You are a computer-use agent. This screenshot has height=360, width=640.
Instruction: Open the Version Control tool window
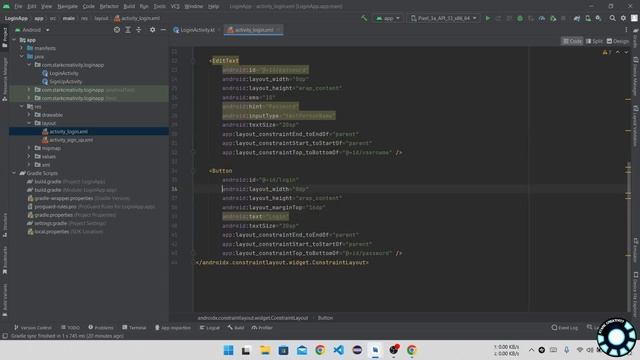click(33, 328)
